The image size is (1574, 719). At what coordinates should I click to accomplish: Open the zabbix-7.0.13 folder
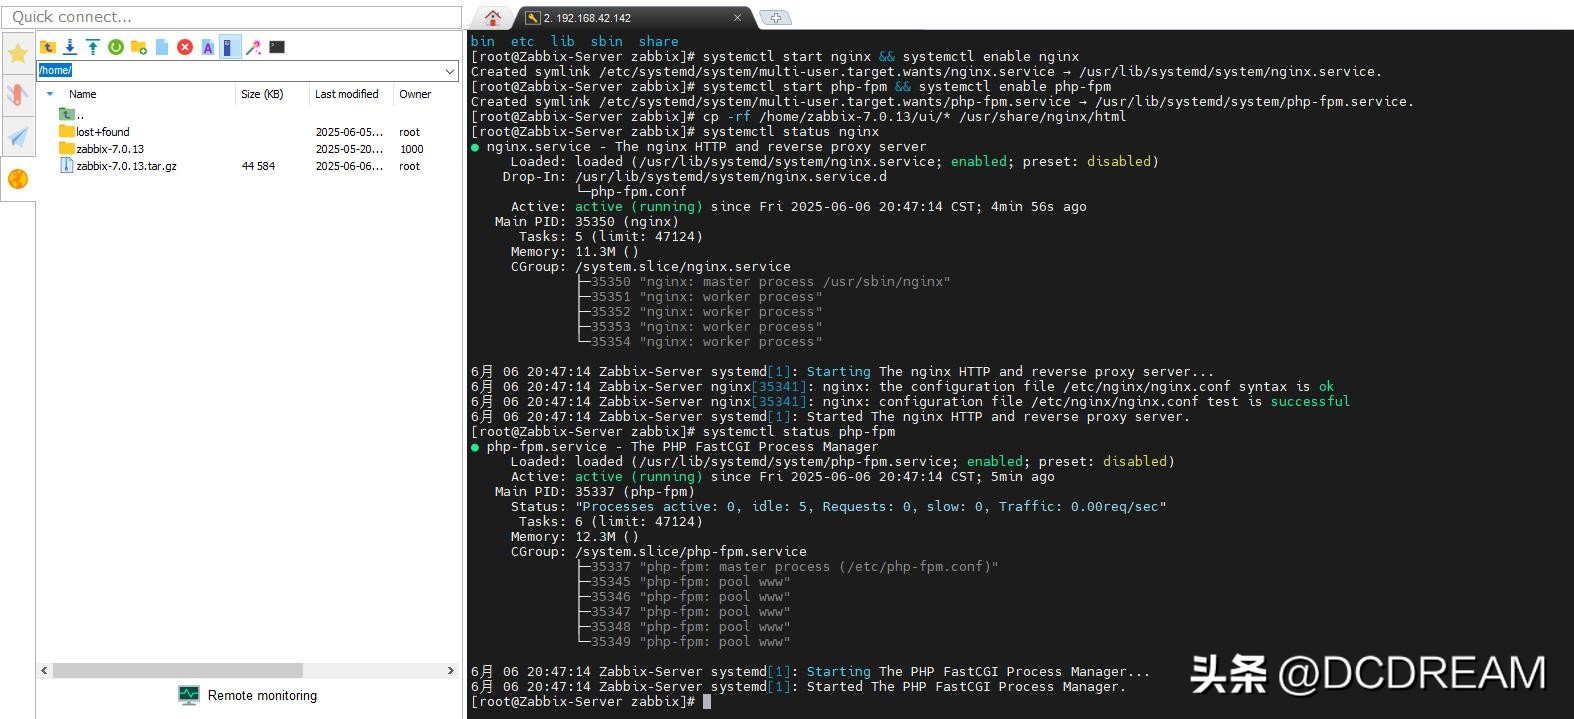(x=110, y=149)
